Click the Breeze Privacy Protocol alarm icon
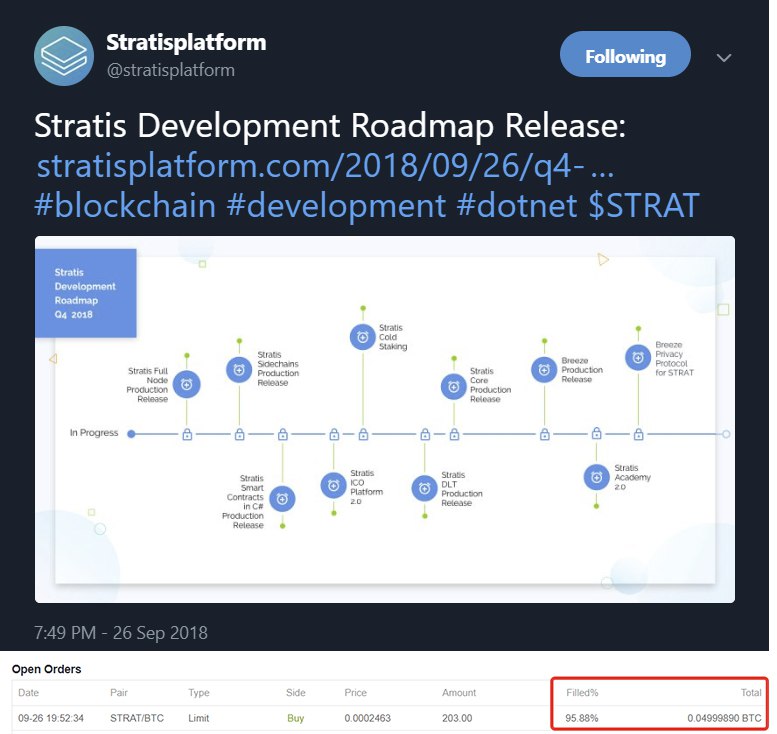The height and width of the screenshot is (734, 777). click(x=638, y=357)
